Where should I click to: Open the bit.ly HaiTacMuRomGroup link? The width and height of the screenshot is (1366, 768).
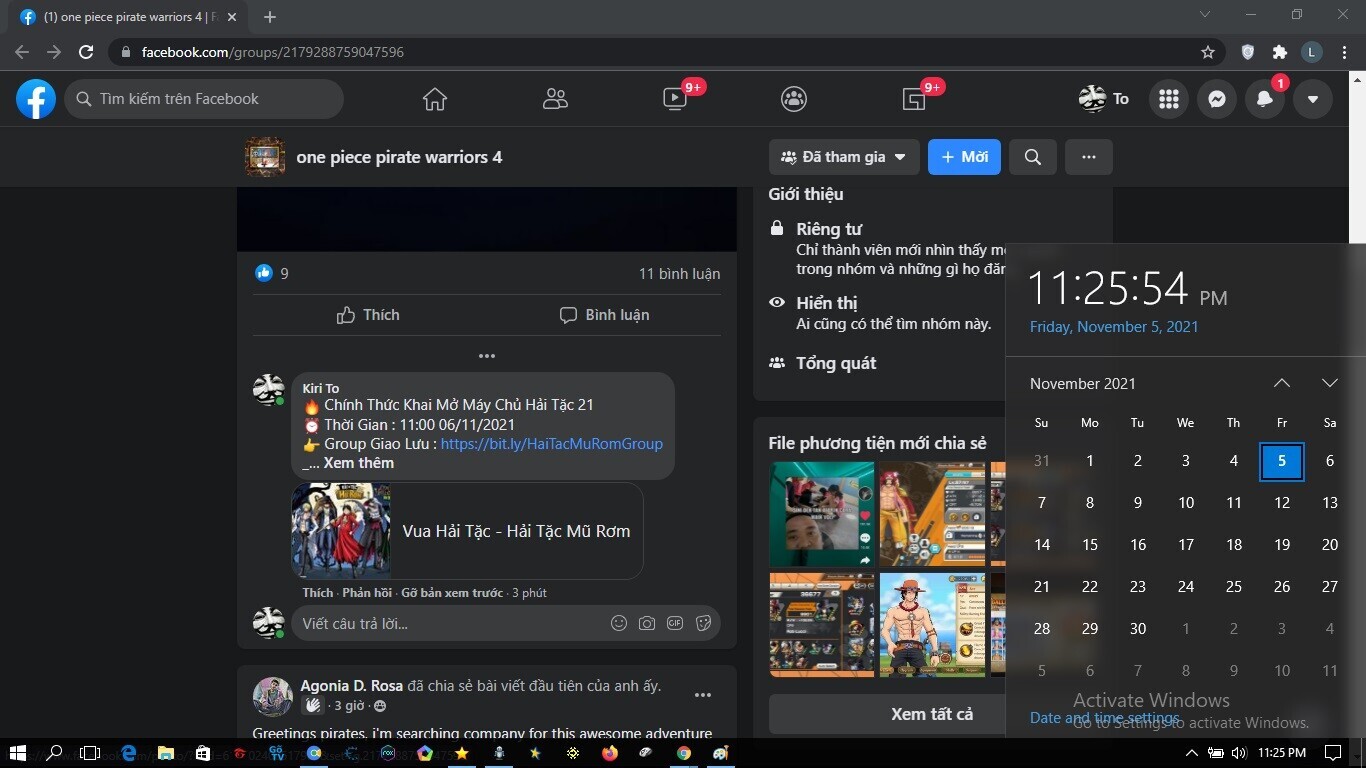click(x=552, y=443)
